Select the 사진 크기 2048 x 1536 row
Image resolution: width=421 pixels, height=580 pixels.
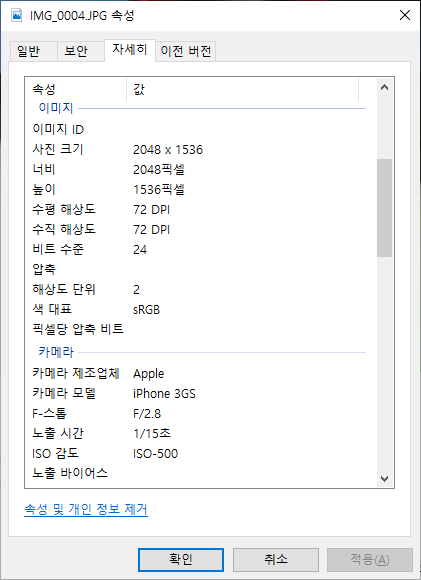point(201,149)
